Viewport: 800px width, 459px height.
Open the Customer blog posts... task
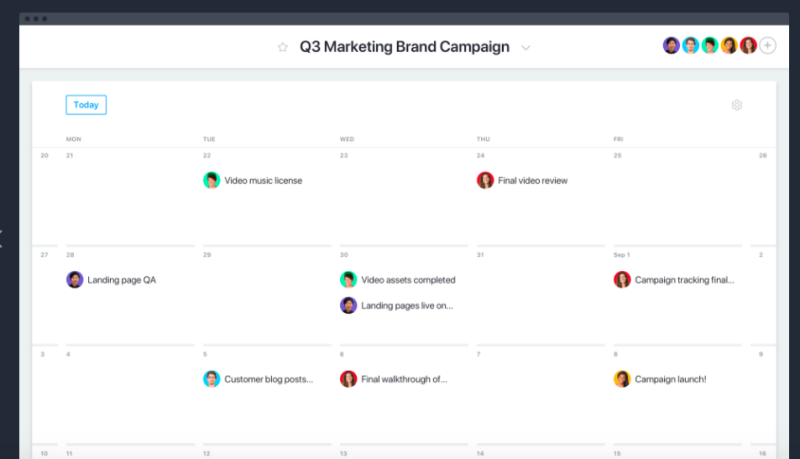(x=269, y=379)
